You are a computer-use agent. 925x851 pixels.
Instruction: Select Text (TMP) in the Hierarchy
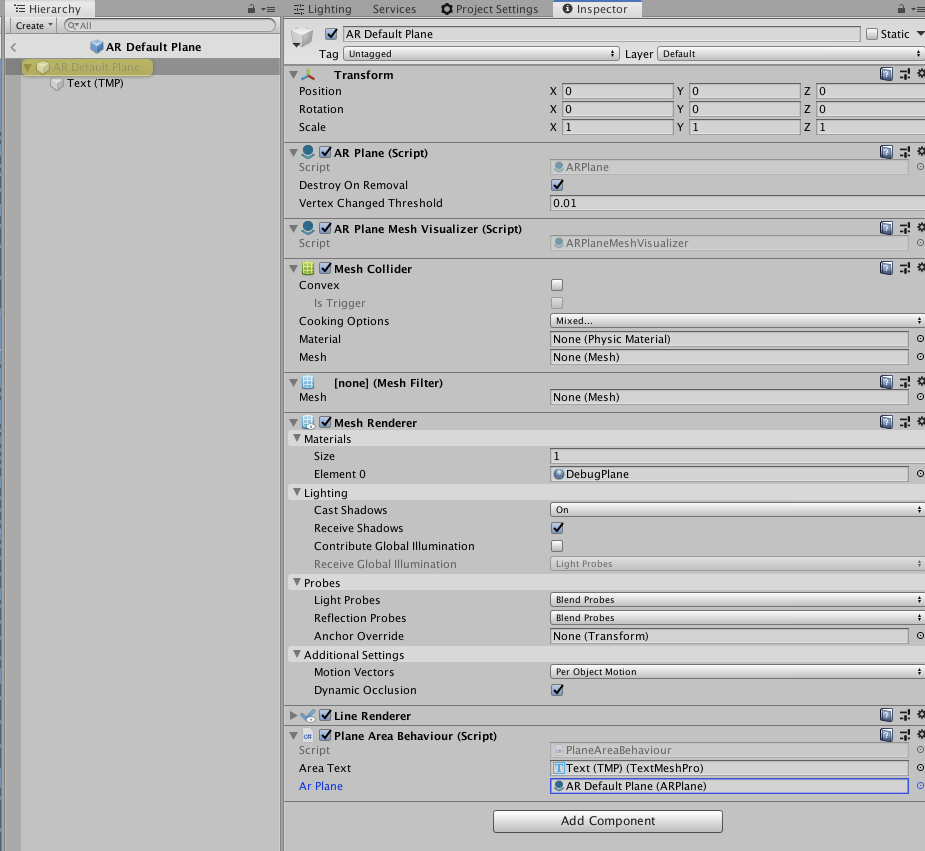point(95,83)
